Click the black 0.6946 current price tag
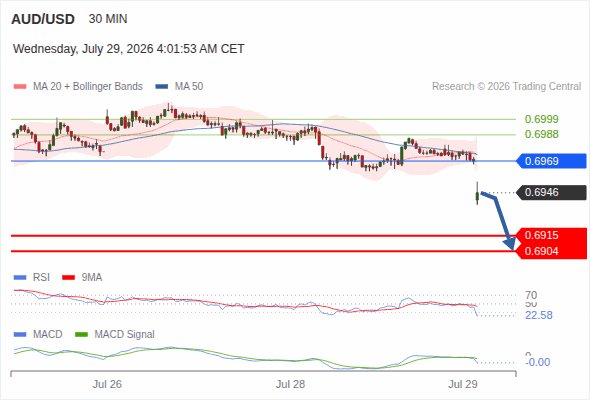This screenshot has width=590, height=400. pos(552,192)
